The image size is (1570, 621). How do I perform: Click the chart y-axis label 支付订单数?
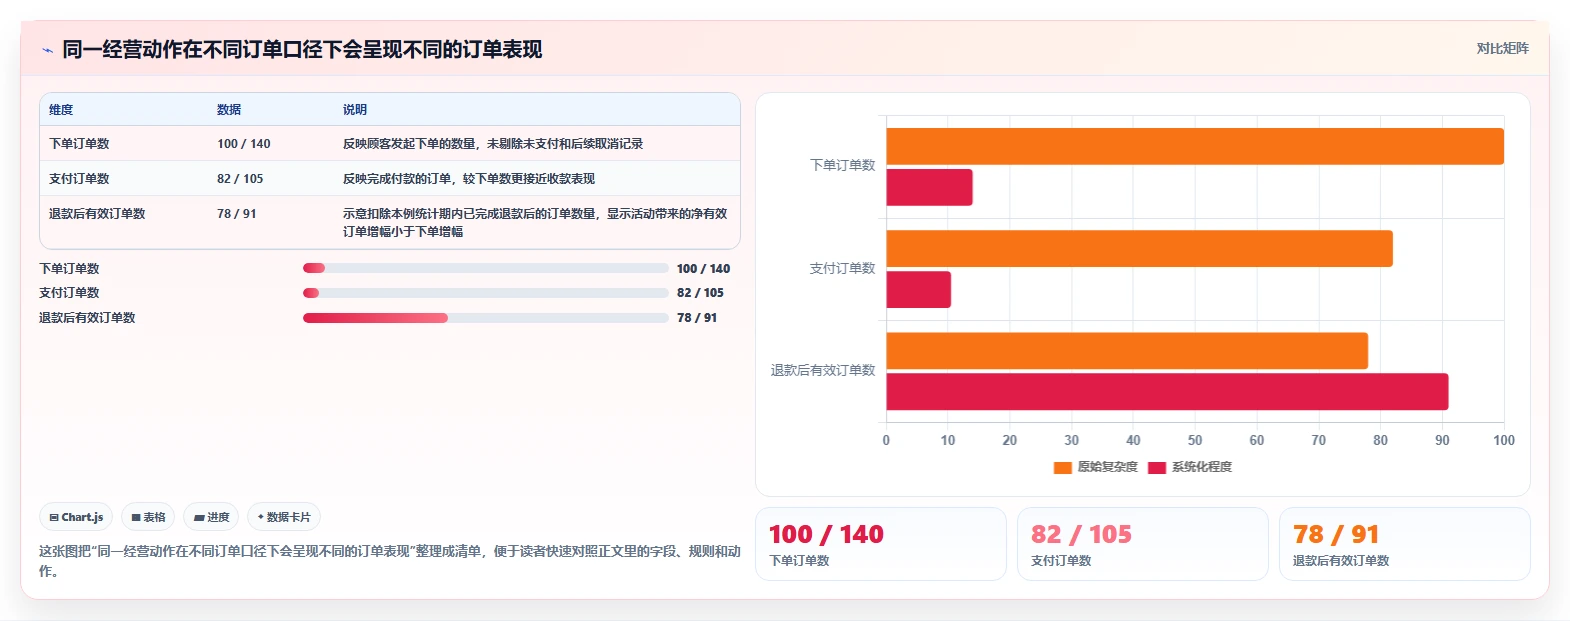(842, 269)
